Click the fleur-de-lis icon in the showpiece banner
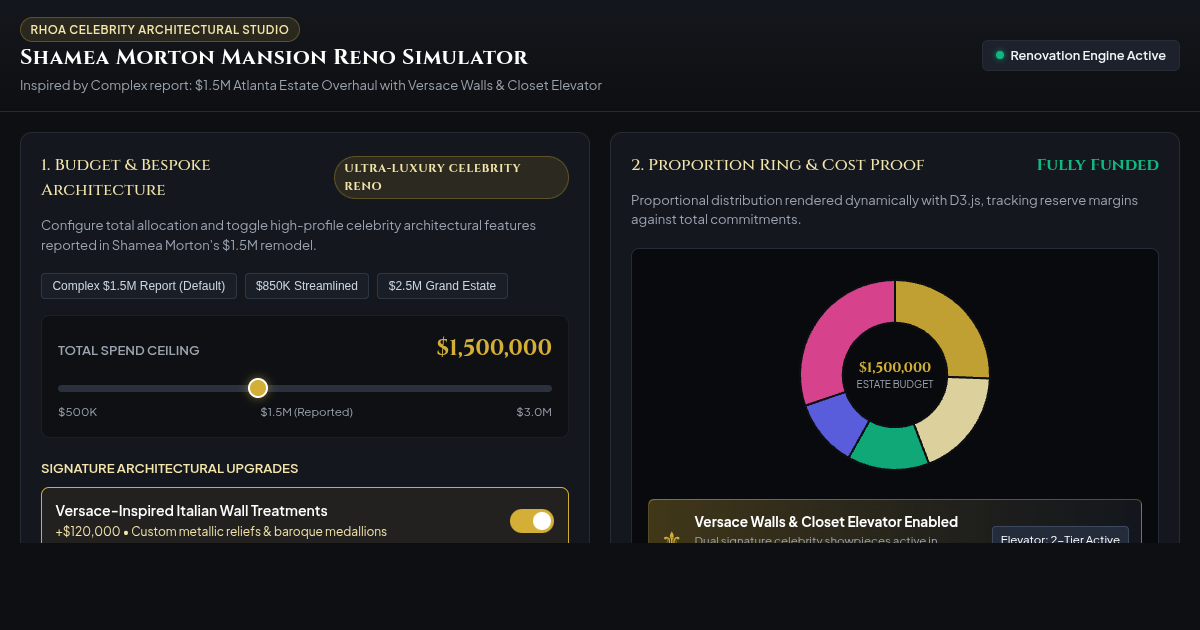1200x630 pixels. (672, 538)
